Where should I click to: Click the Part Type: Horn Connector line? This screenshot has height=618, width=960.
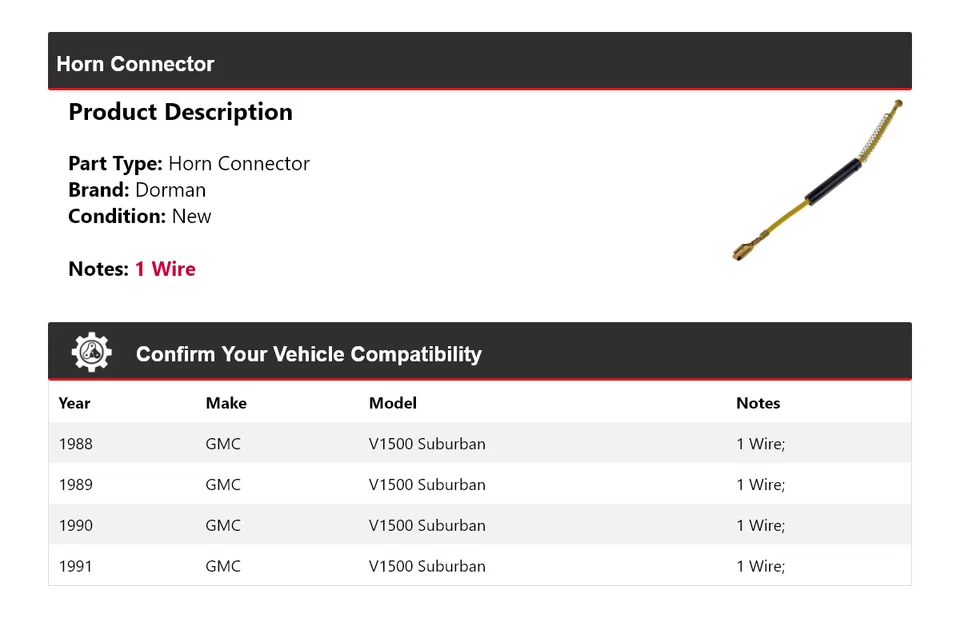tap(189, 164)
